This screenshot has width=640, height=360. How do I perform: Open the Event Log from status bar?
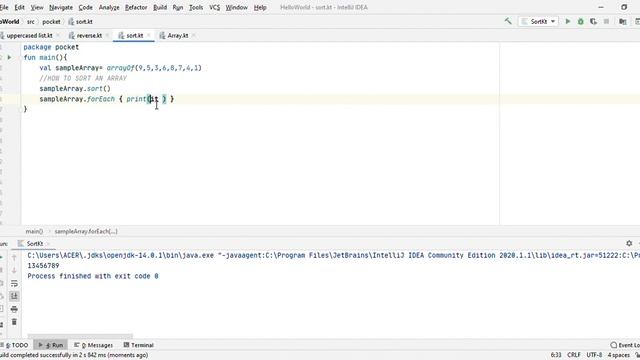pyautogui.click(x=625, y=345)
